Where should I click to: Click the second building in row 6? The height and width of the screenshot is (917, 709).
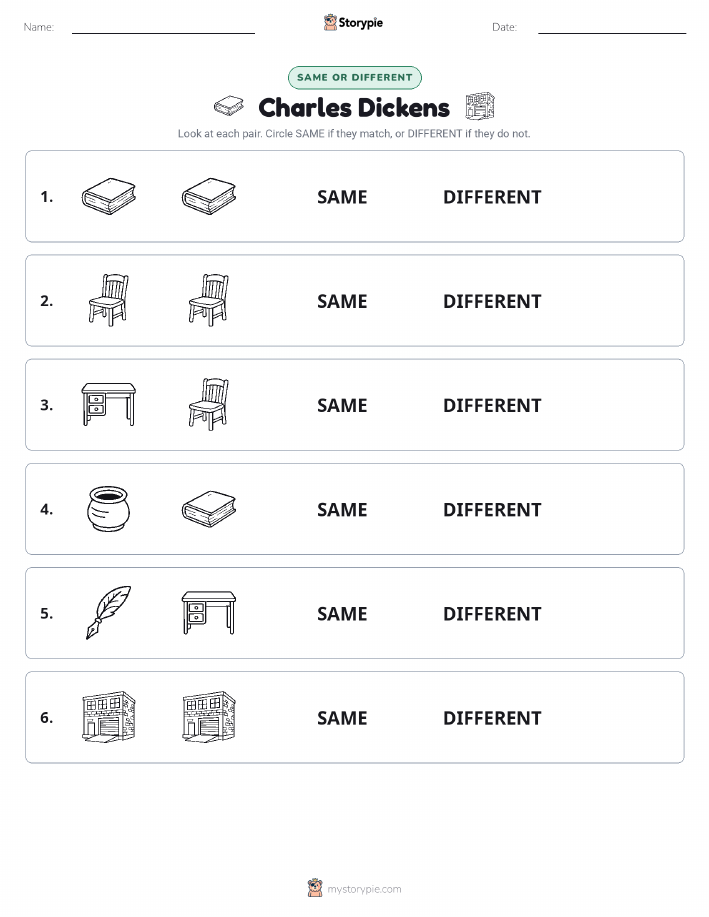pyautogui.click(x=209, y=717)
